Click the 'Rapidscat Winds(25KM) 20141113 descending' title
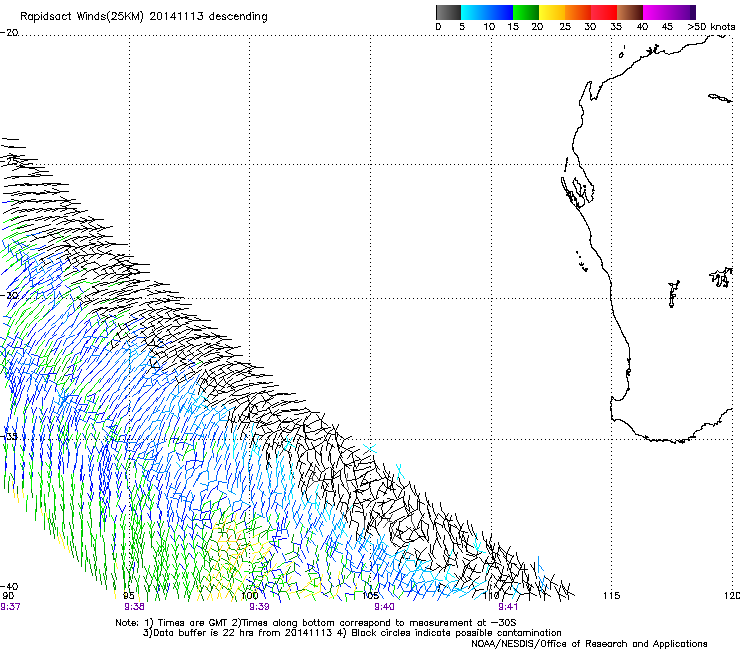This screenshot has height=650, width=740. click(144, 17)
